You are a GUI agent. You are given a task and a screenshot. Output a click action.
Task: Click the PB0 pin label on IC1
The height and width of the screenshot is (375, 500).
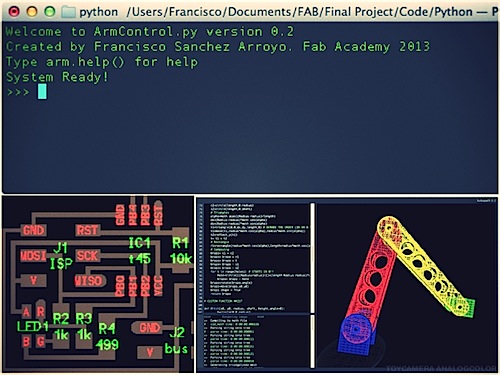click(x=120, y=286)
